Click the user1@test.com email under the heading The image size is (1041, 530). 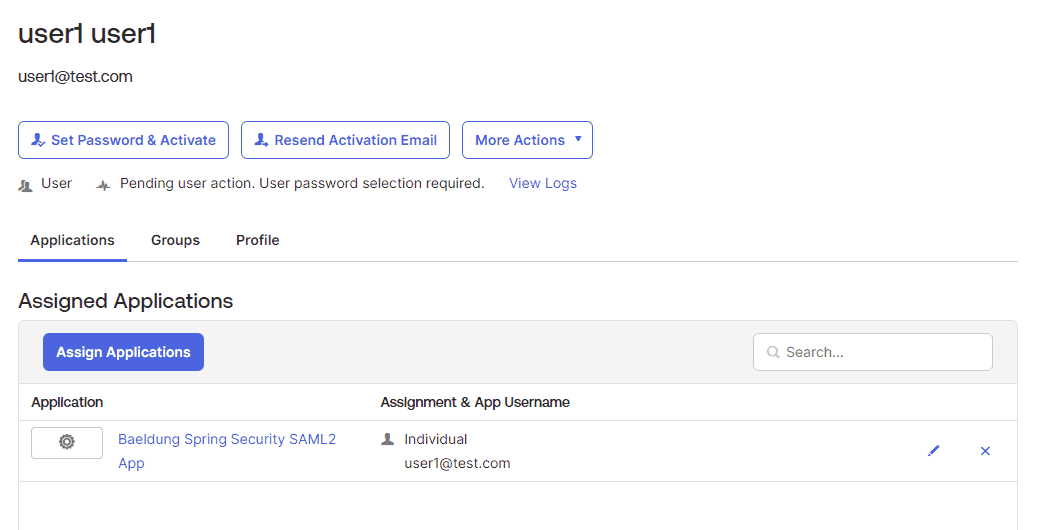tap(75, 76)
